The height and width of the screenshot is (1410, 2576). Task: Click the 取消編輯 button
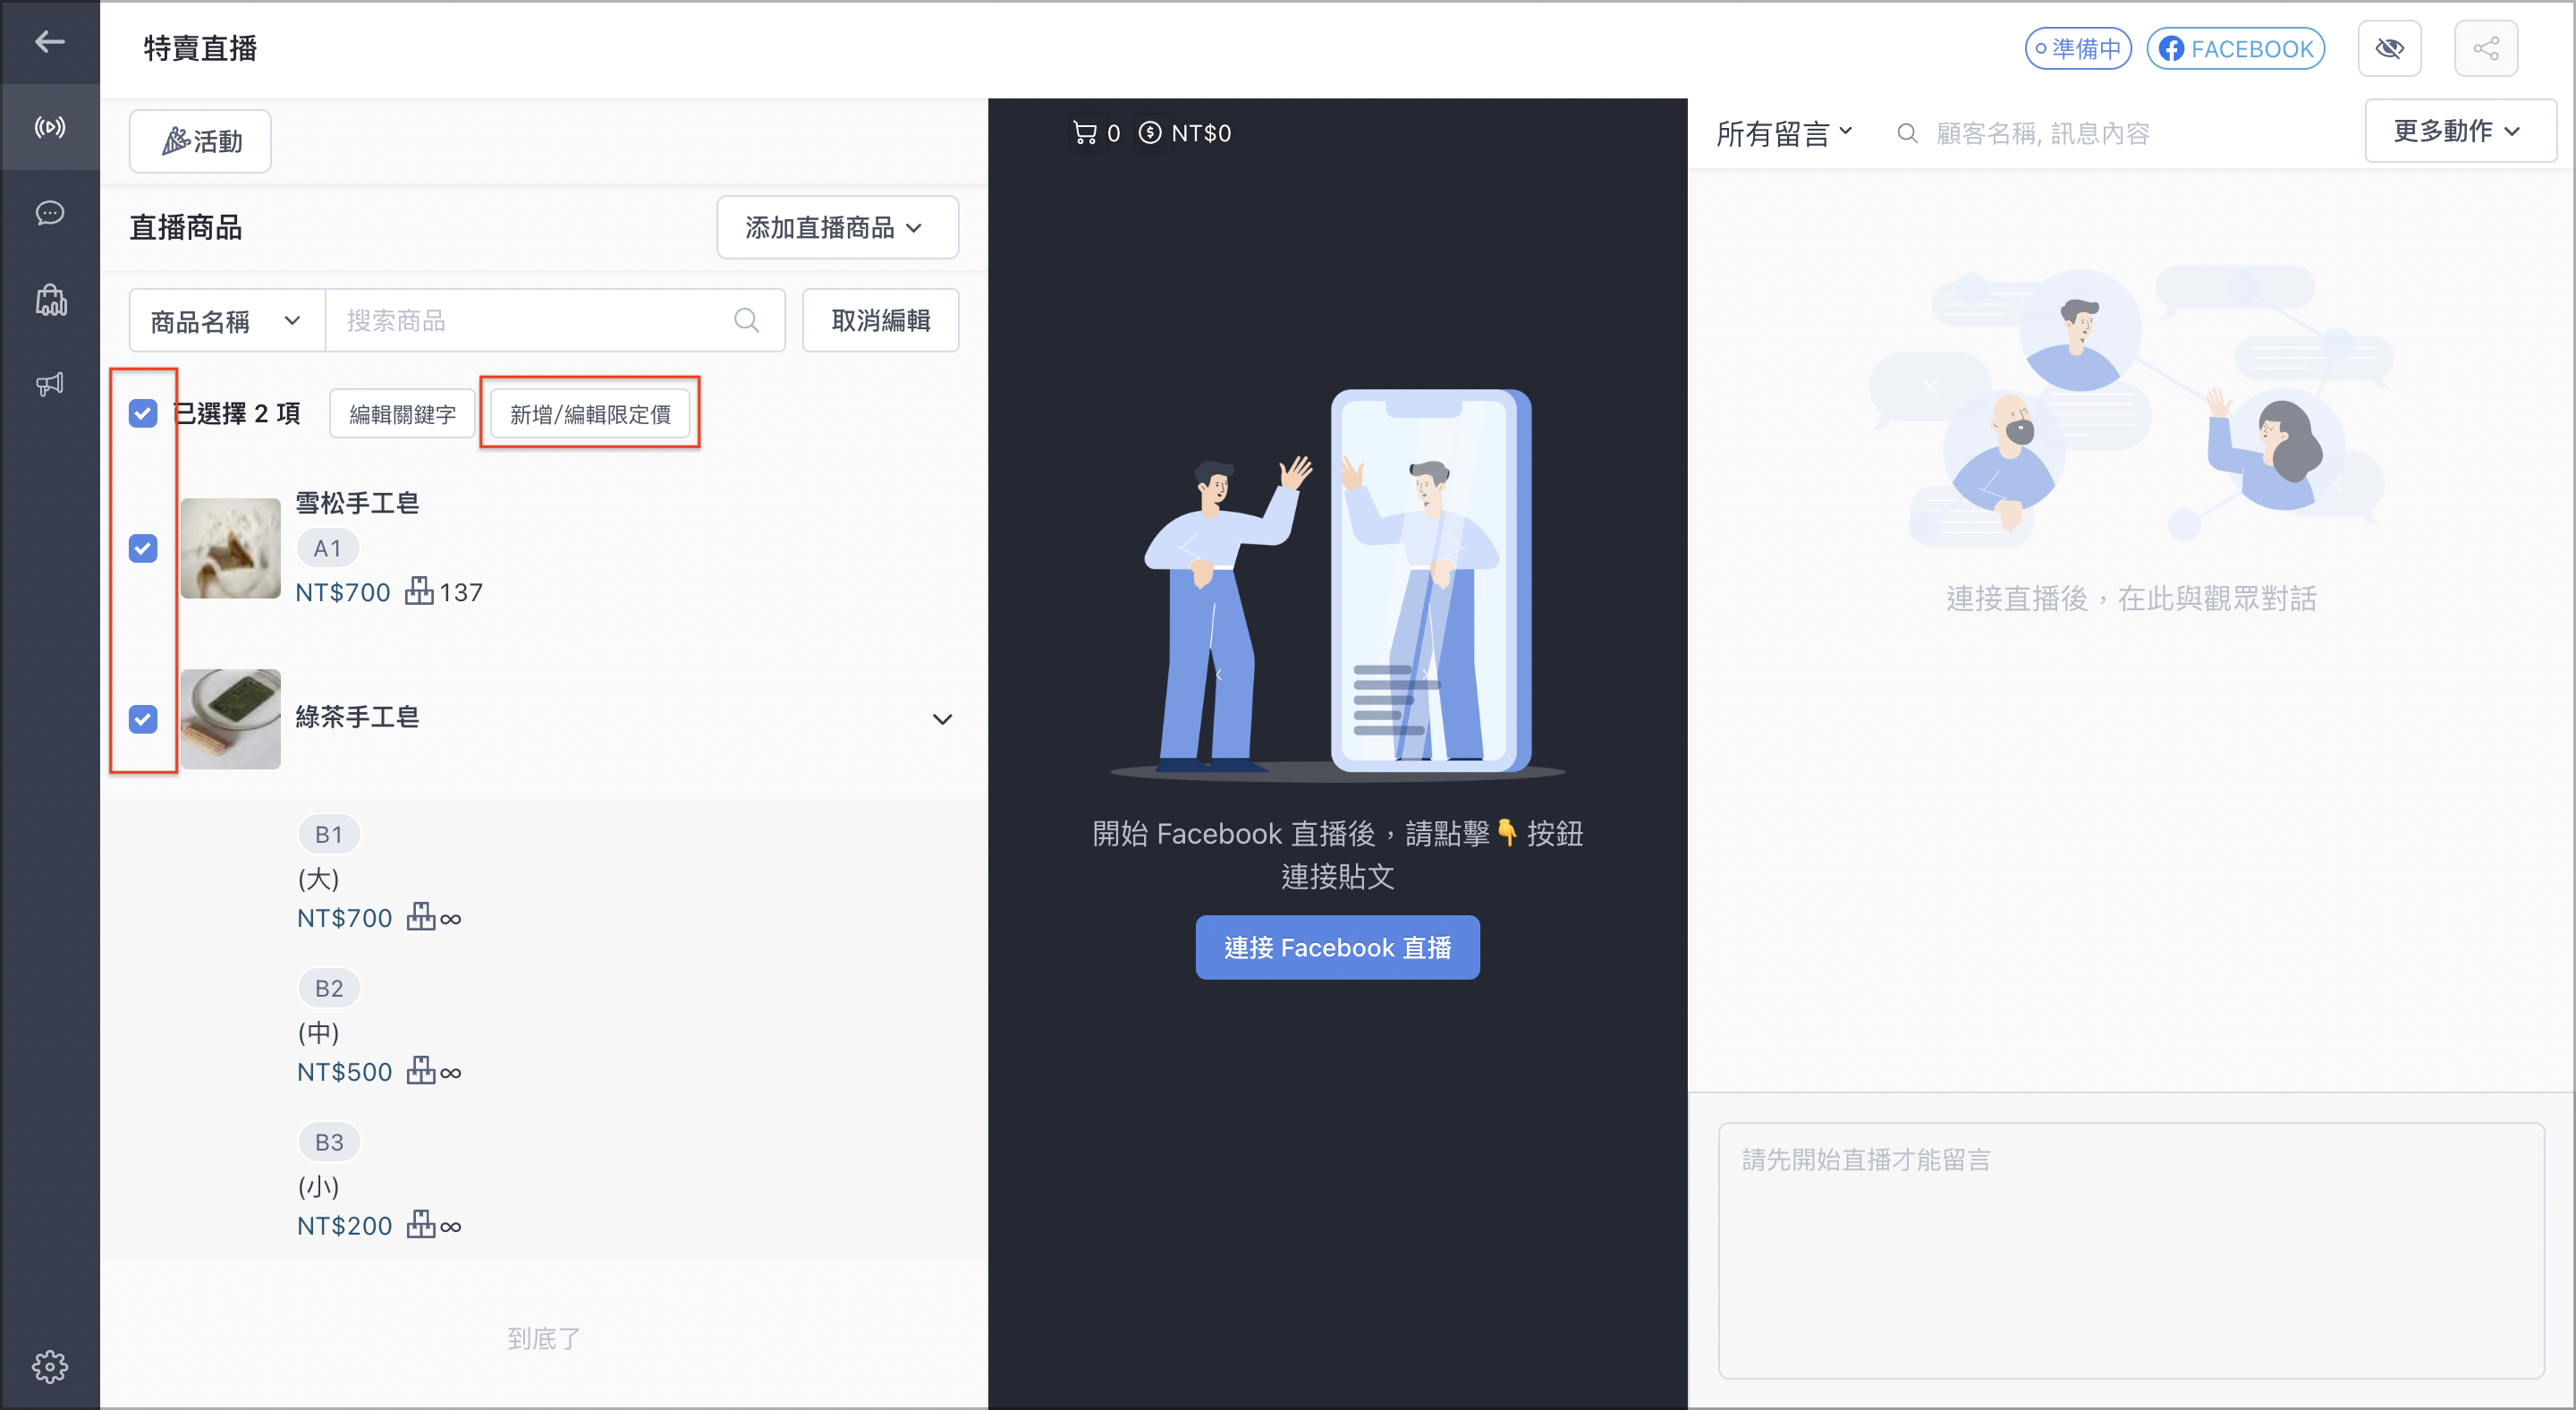point(880,320)
